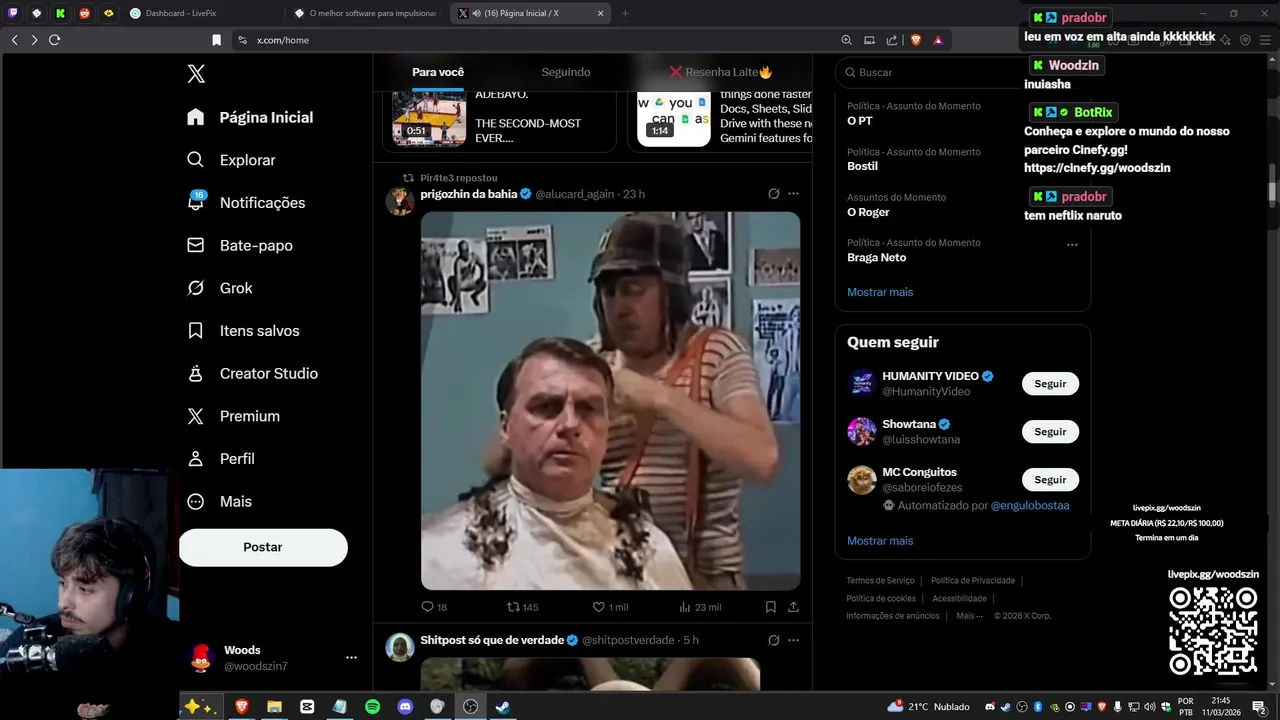Bookmark the prigozhin da bahia post
The height and width of the screenshot is (720, 1280).
point(771,607)
